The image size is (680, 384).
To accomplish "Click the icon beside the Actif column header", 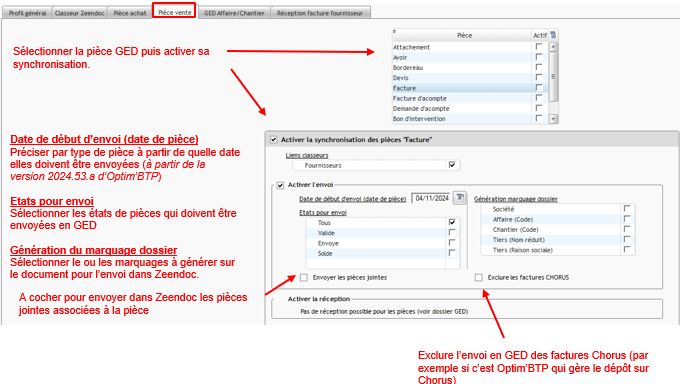I will [553, 35].
